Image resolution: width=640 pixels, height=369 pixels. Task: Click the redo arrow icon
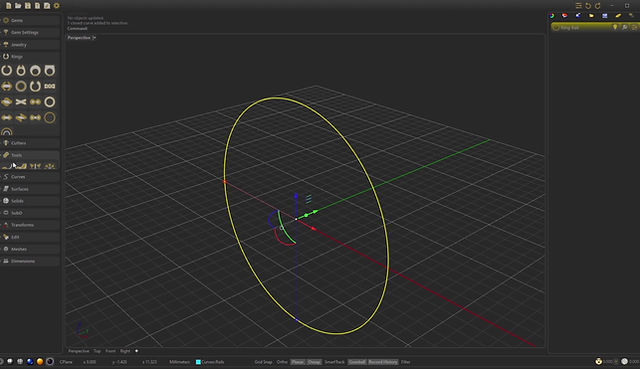point(598,6)
